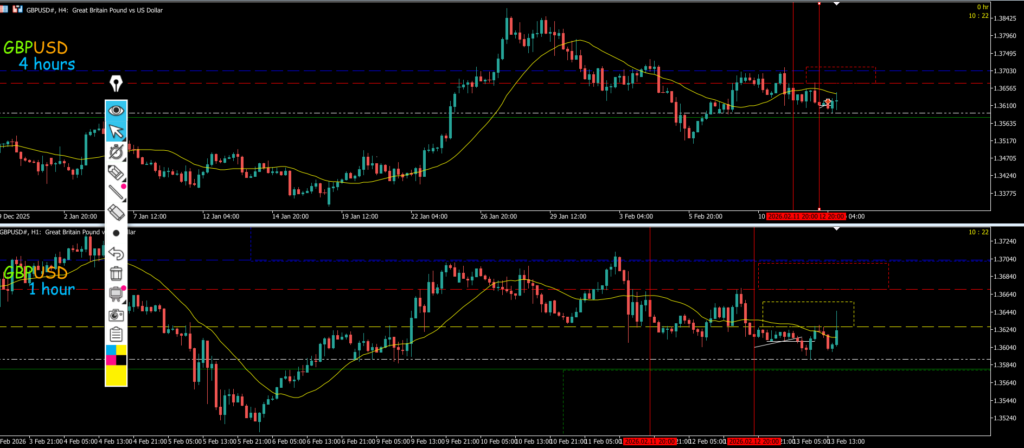Choose the straight line drawing tool
This screenshot has width=1024, height=448.
coord(116,192)
